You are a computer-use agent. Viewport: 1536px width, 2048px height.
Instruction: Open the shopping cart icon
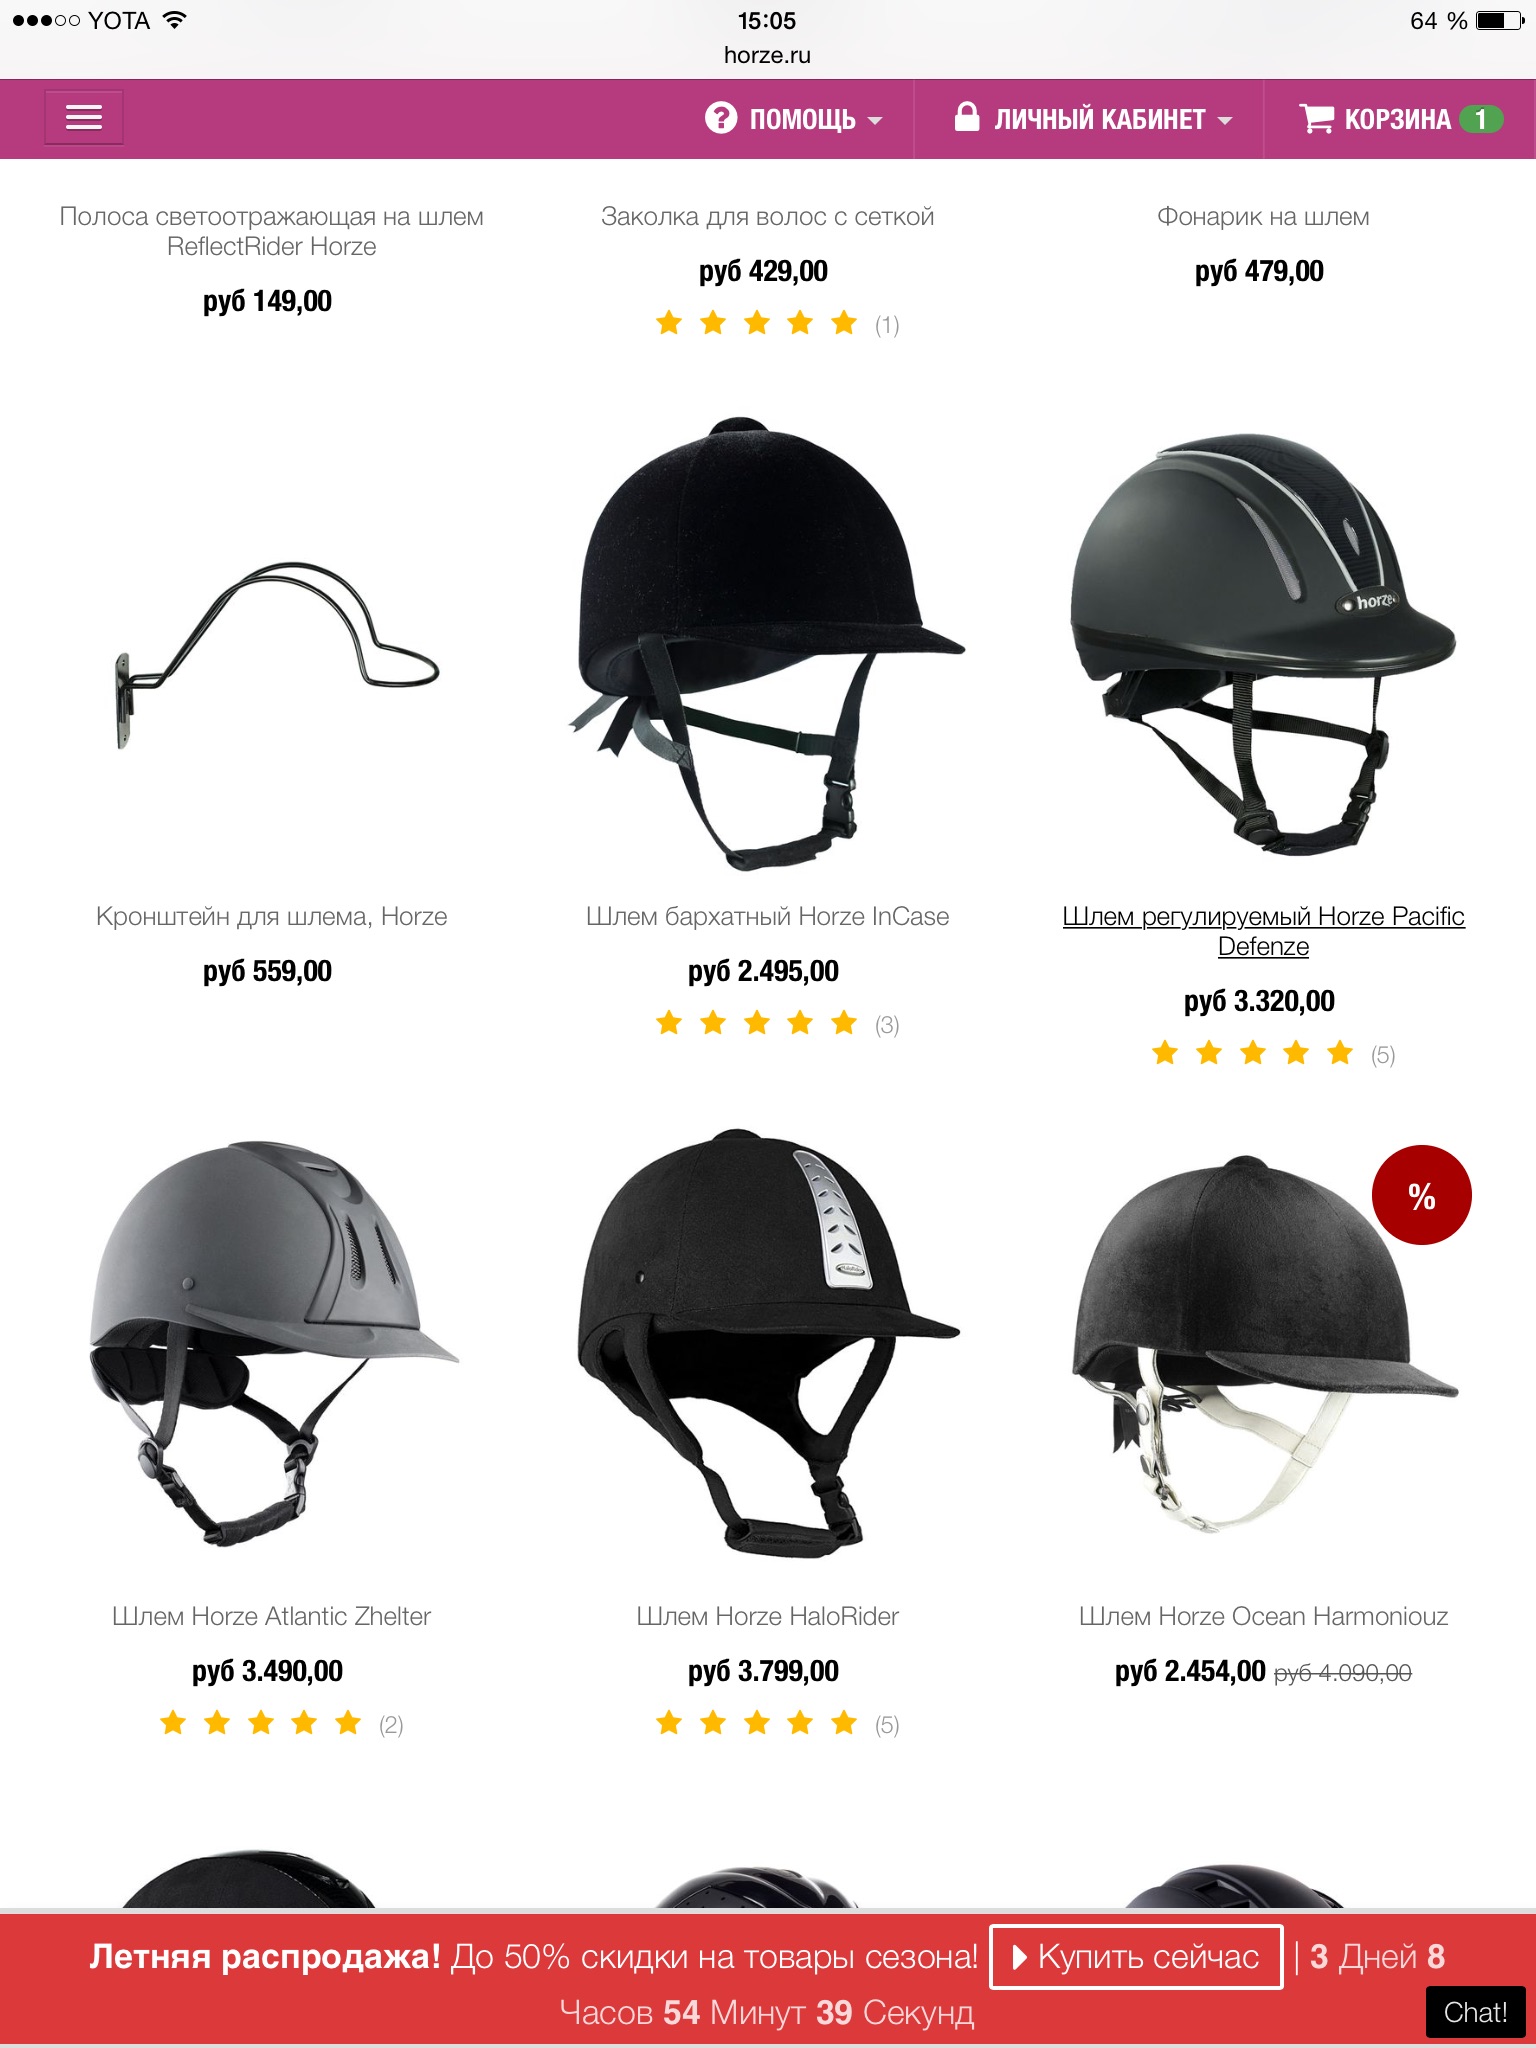coord(1316,118)
